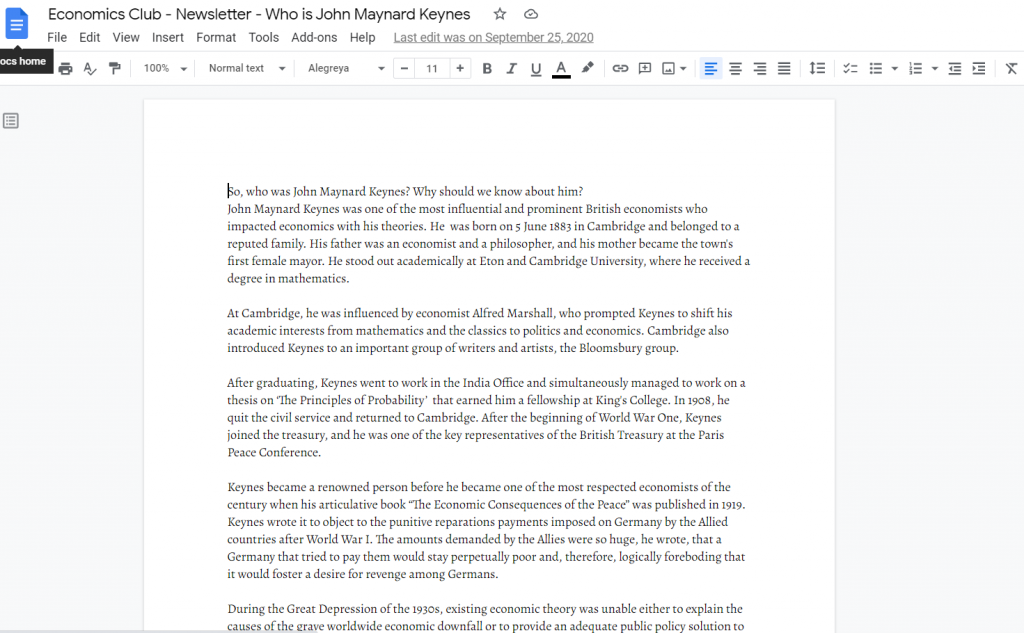View the cloud save status icon
Viewport: 1024px width, 633px height.
click(531, 14)
